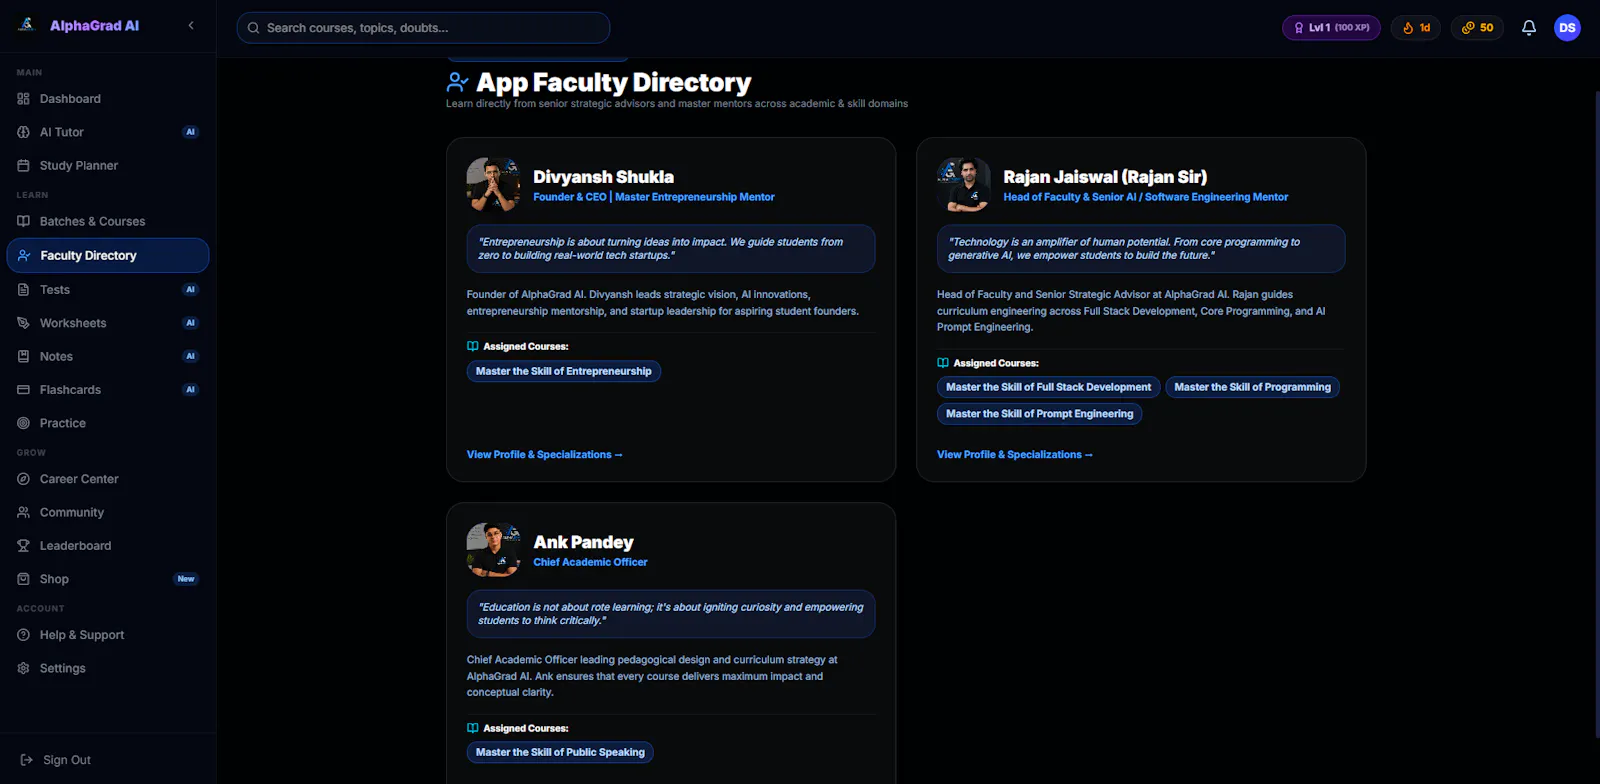Viewport: 1600px width, 784px height.
Task: Click the Ank Pandey name heading
Action: 583,542
